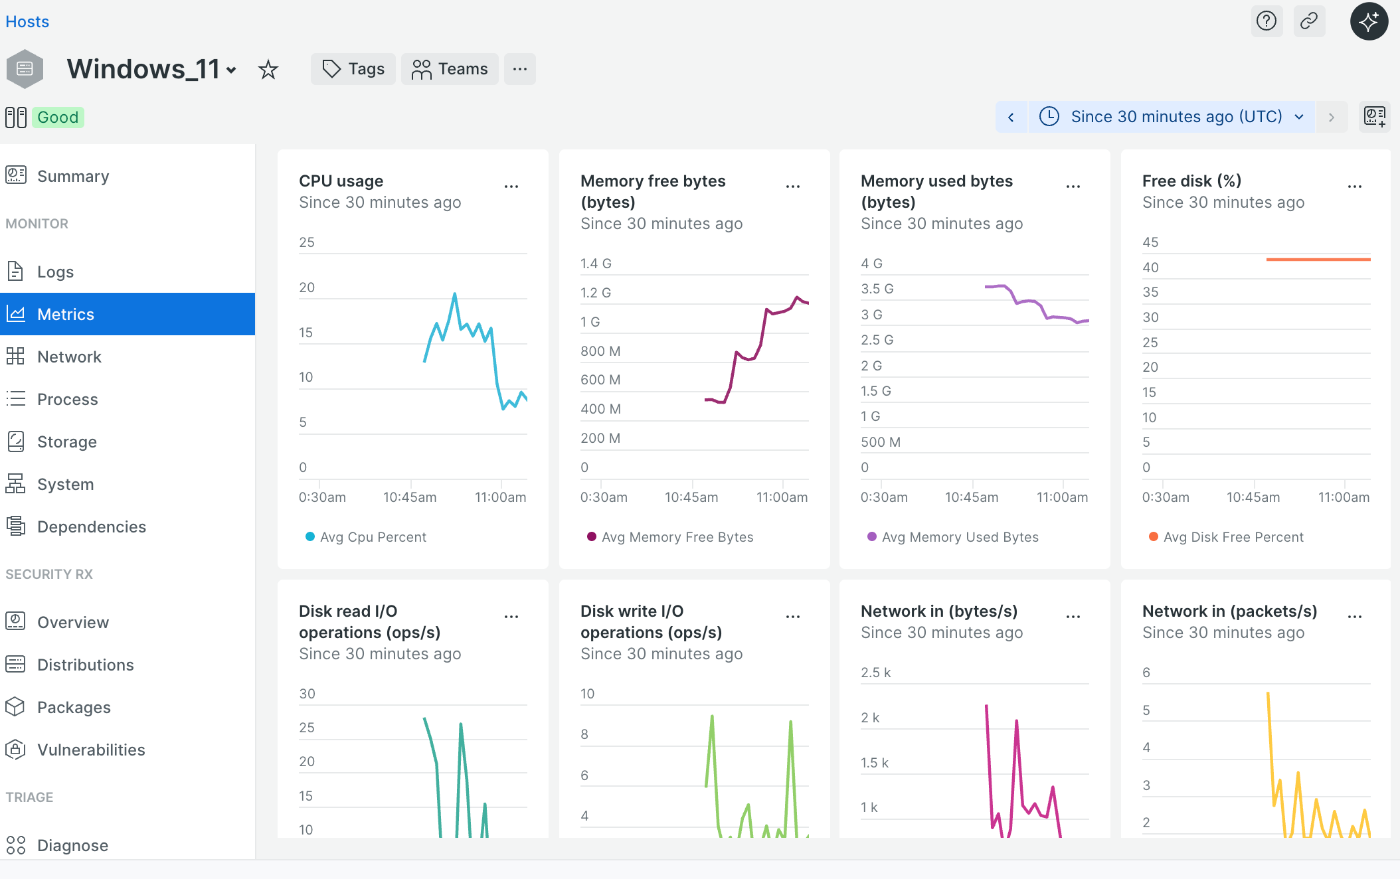Click the Teams button
The width and height of the screenshot is (1400, 879).
tap(450, 69)
